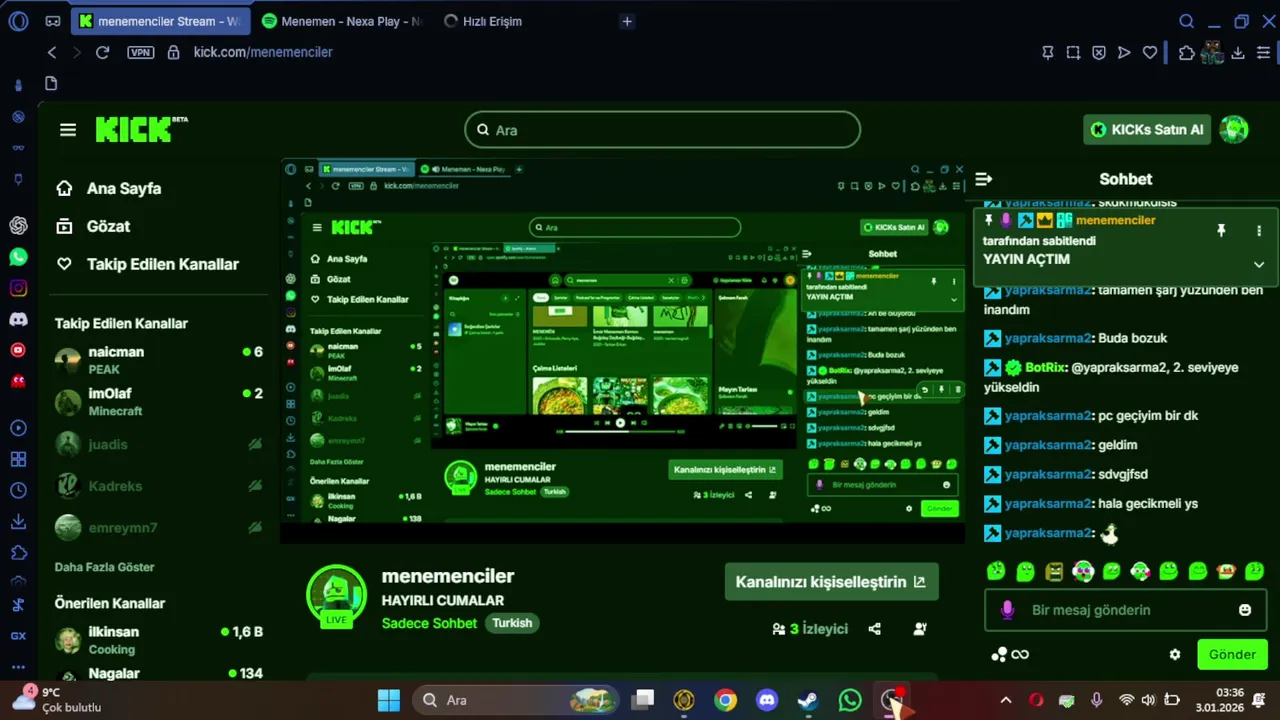Open Steam from the taskbar
The image size is (1280, 720).
[808, 700]
